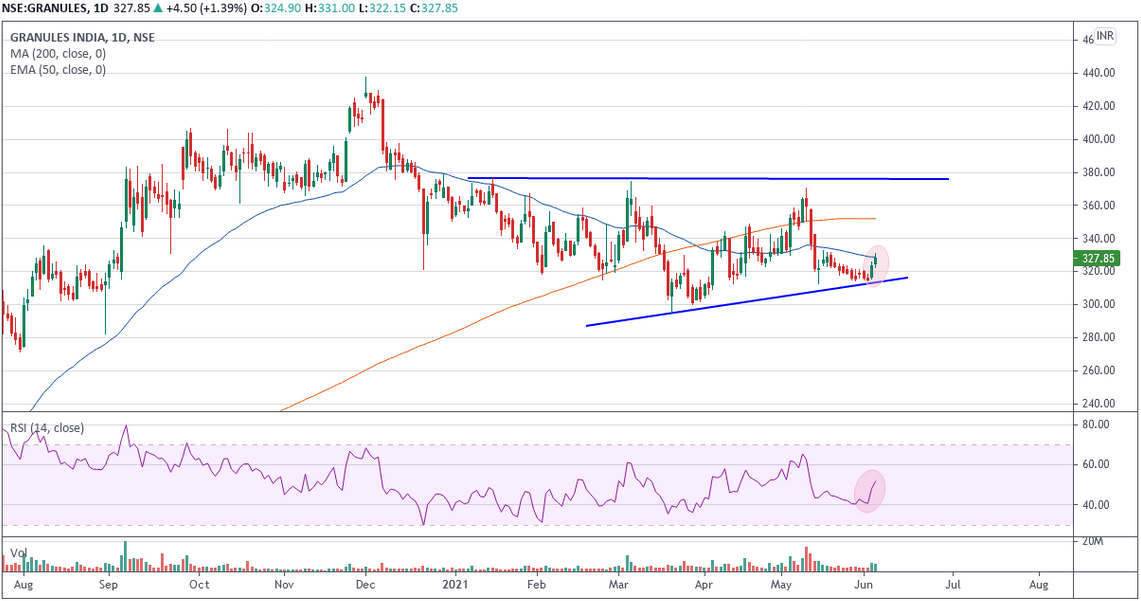Click the C:327.85 close value

pyautogui.click(x=433, y=8)
